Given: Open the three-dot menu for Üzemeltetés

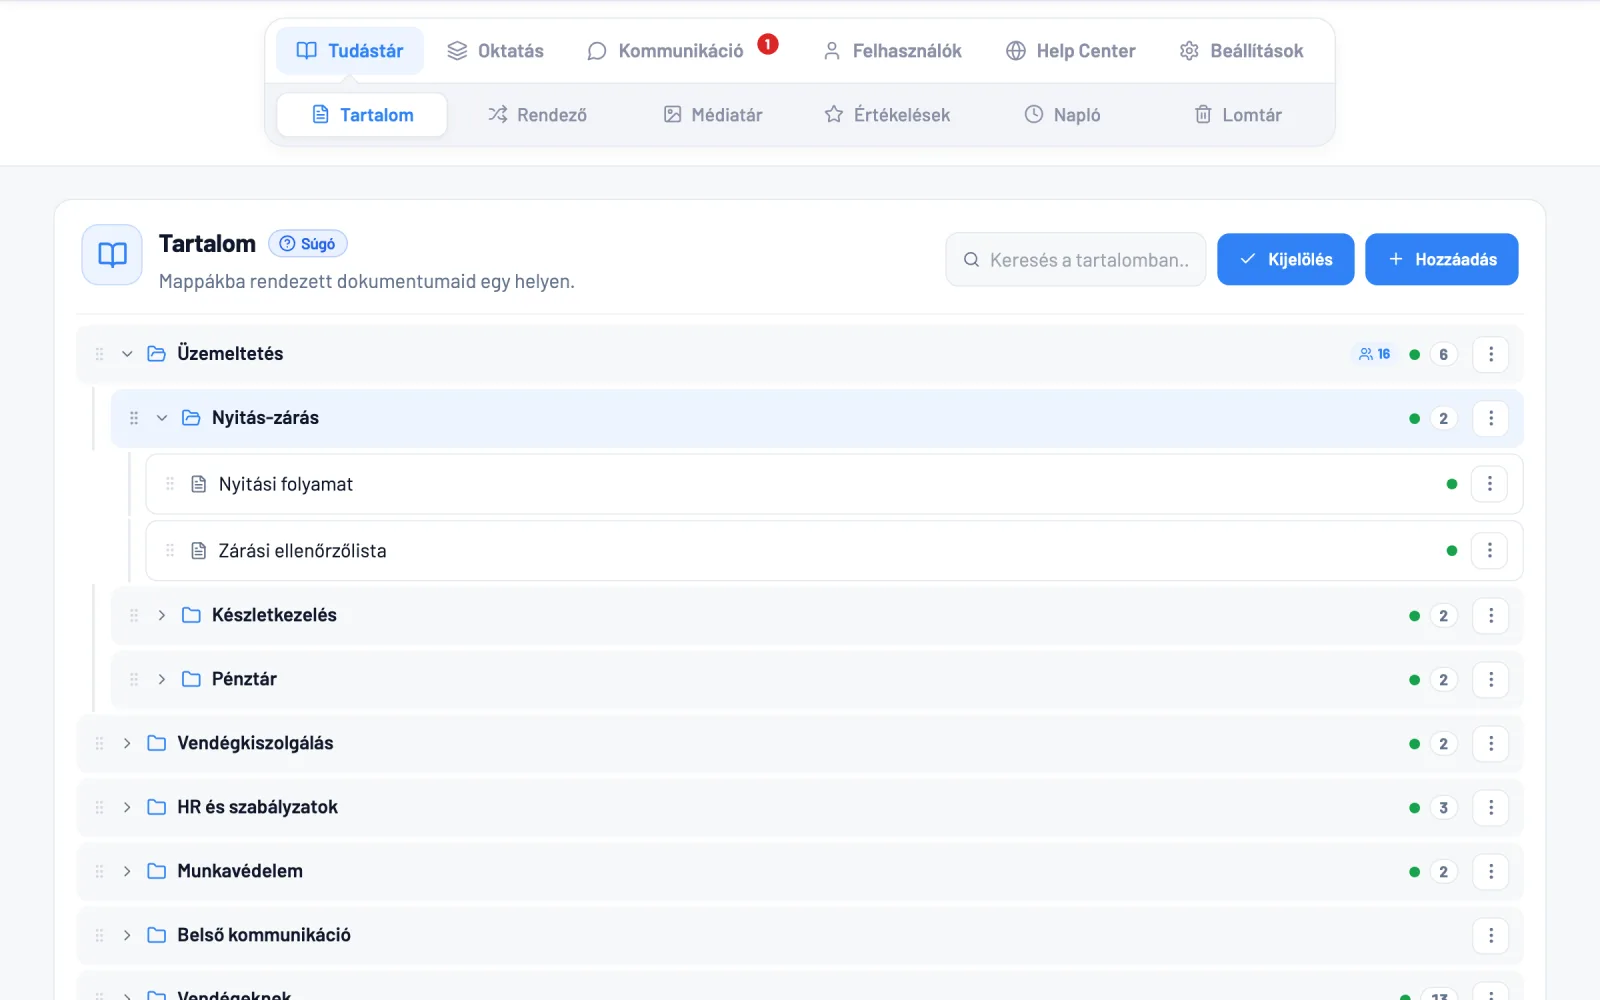Looking at the screenshot, I should pyautogui.click(x=1490, y=354).
